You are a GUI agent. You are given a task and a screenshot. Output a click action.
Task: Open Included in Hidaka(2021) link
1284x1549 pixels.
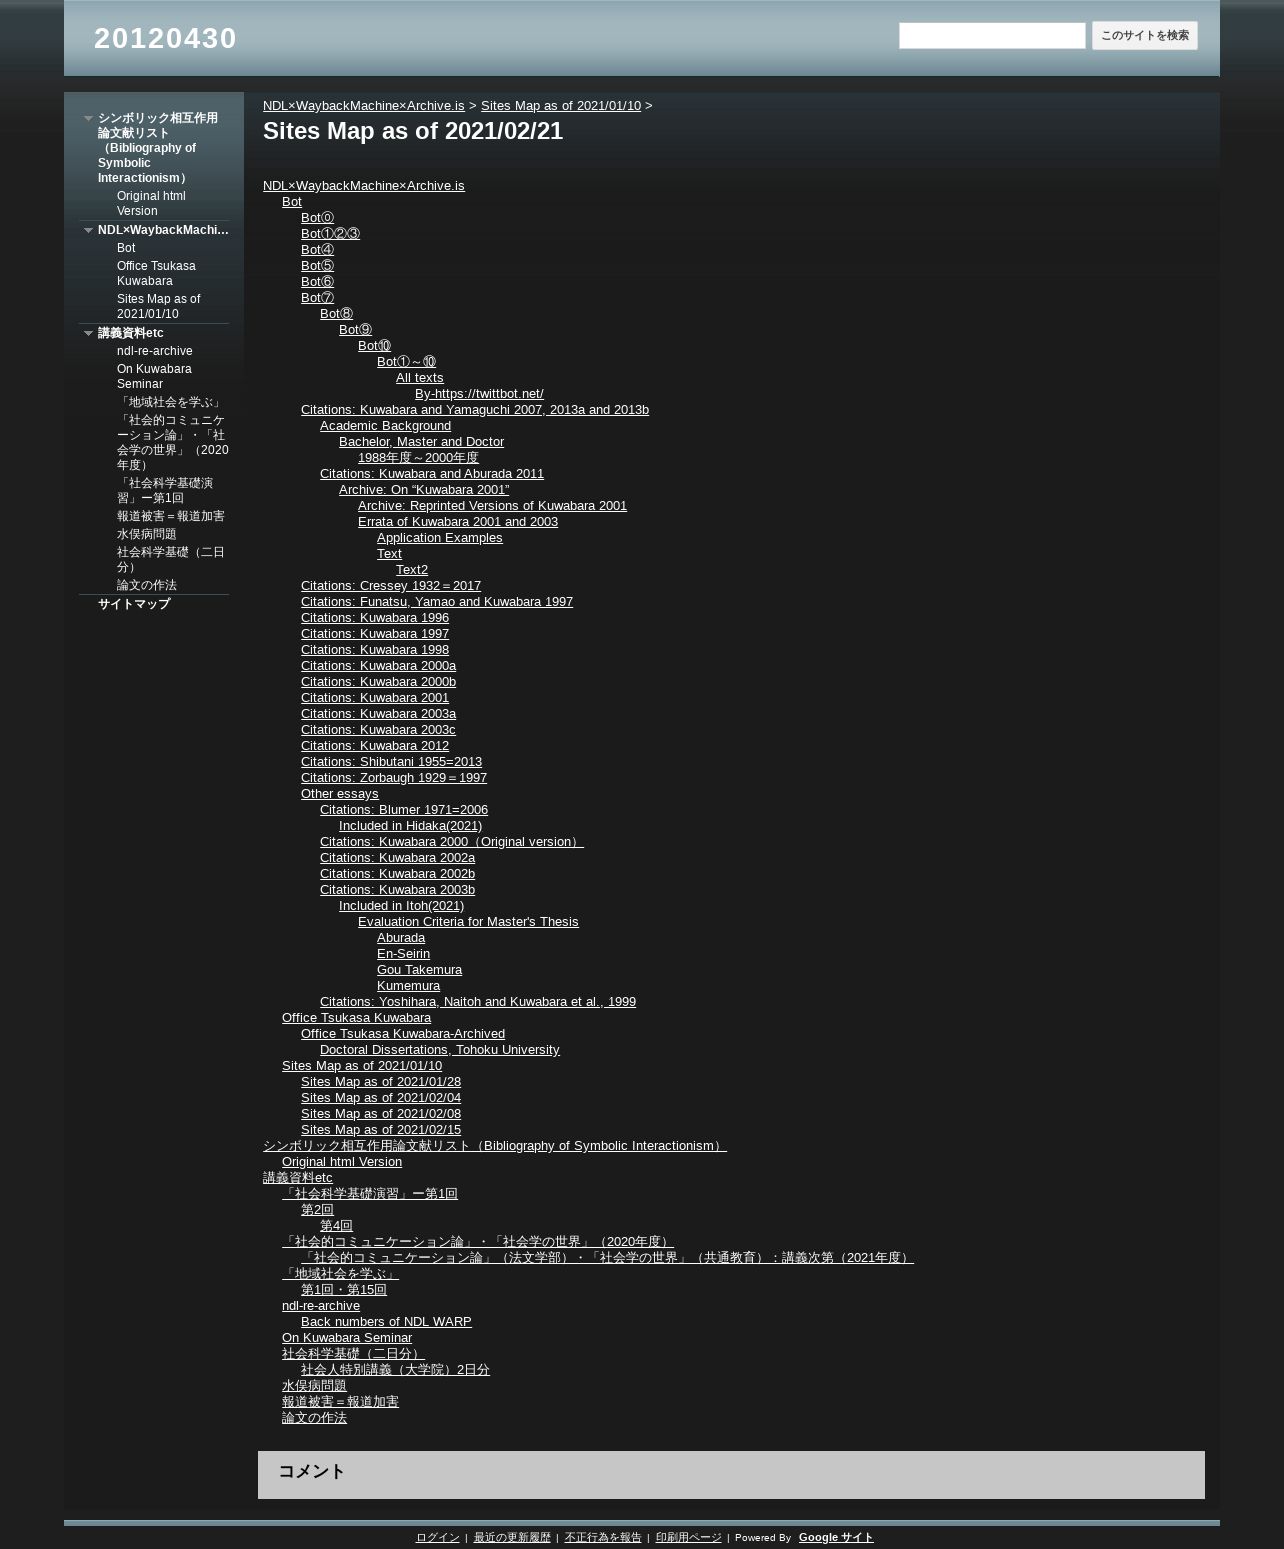tap(410, 825)
